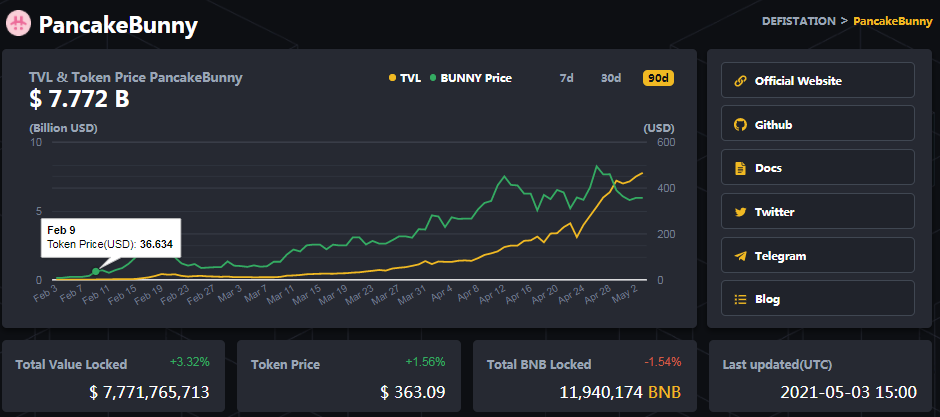Click the Blog list icon

pyautogui.click(x=740, y=299)
